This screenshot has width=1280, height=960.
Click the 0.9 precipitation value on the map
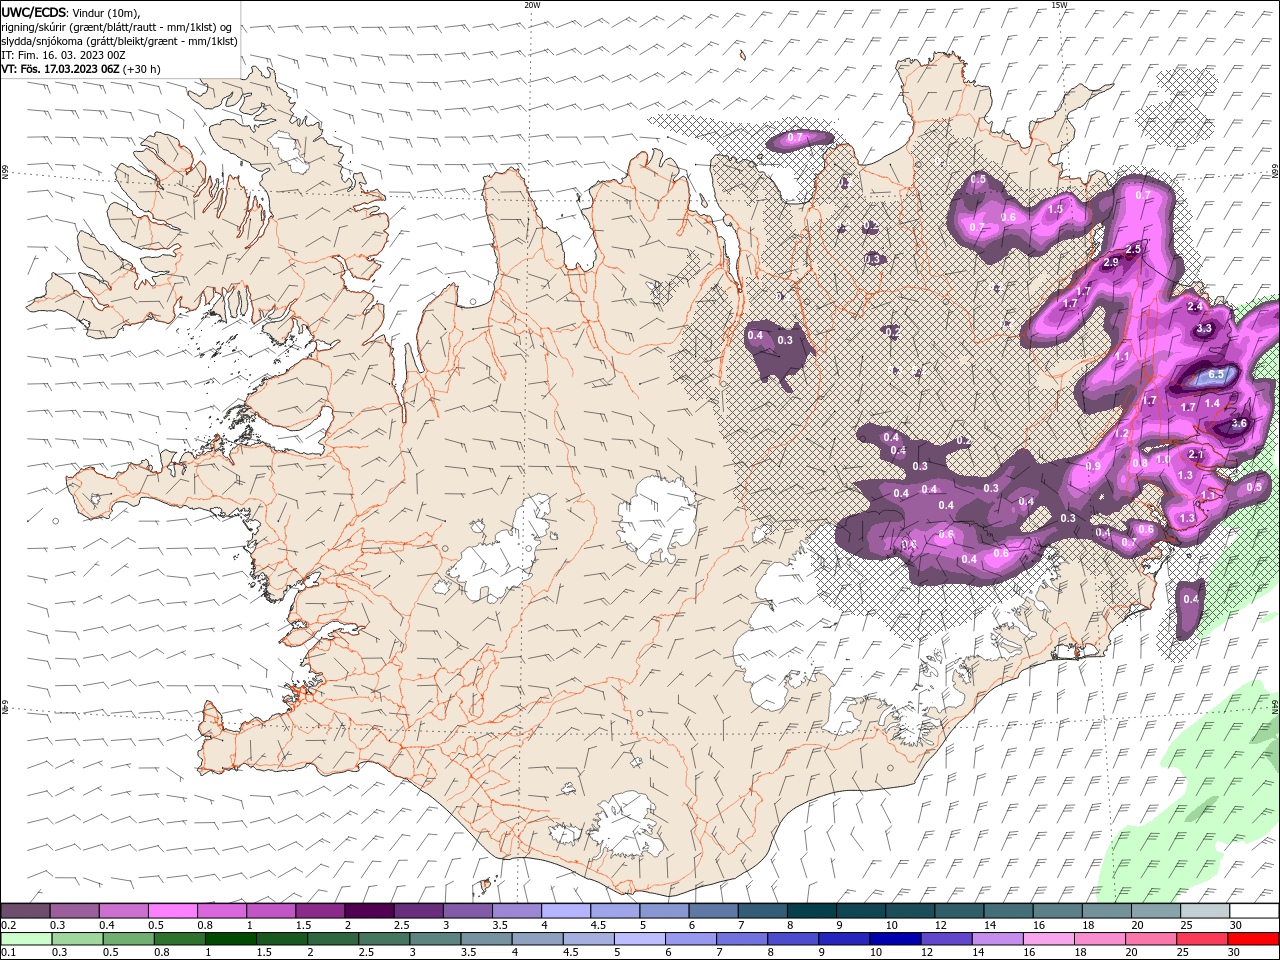(x=1094, y=466)
